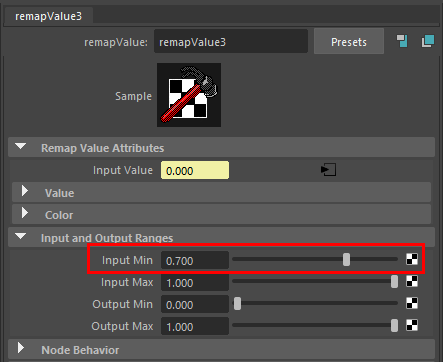Click checker map button for Output Min

coord(412,303)
